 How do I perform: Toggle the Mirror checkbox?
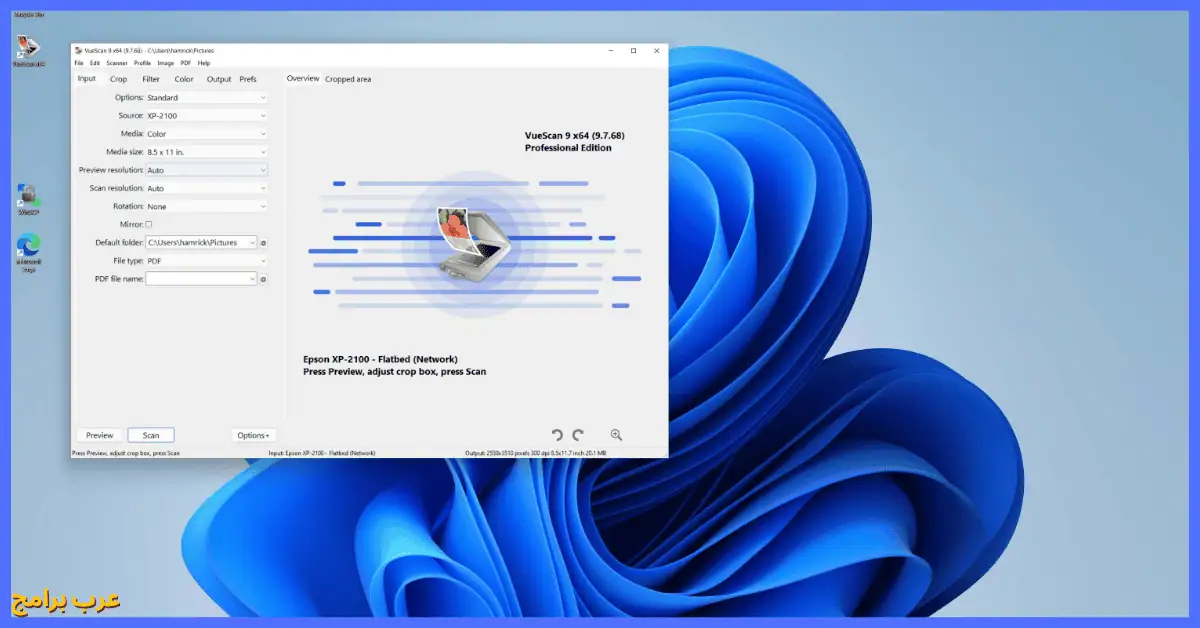[x=149, y=225]
